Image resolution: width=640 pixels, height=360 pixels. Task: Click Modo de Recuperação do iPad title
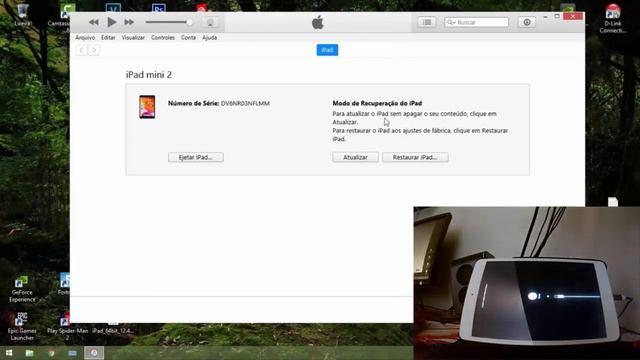tap(377, 103)
